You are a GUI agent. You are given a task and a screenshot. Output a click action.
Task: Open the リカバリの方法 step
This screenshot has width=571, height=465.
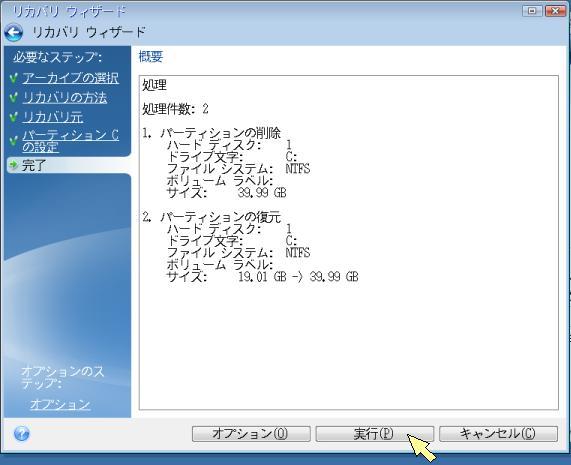[x=64, y=98]
